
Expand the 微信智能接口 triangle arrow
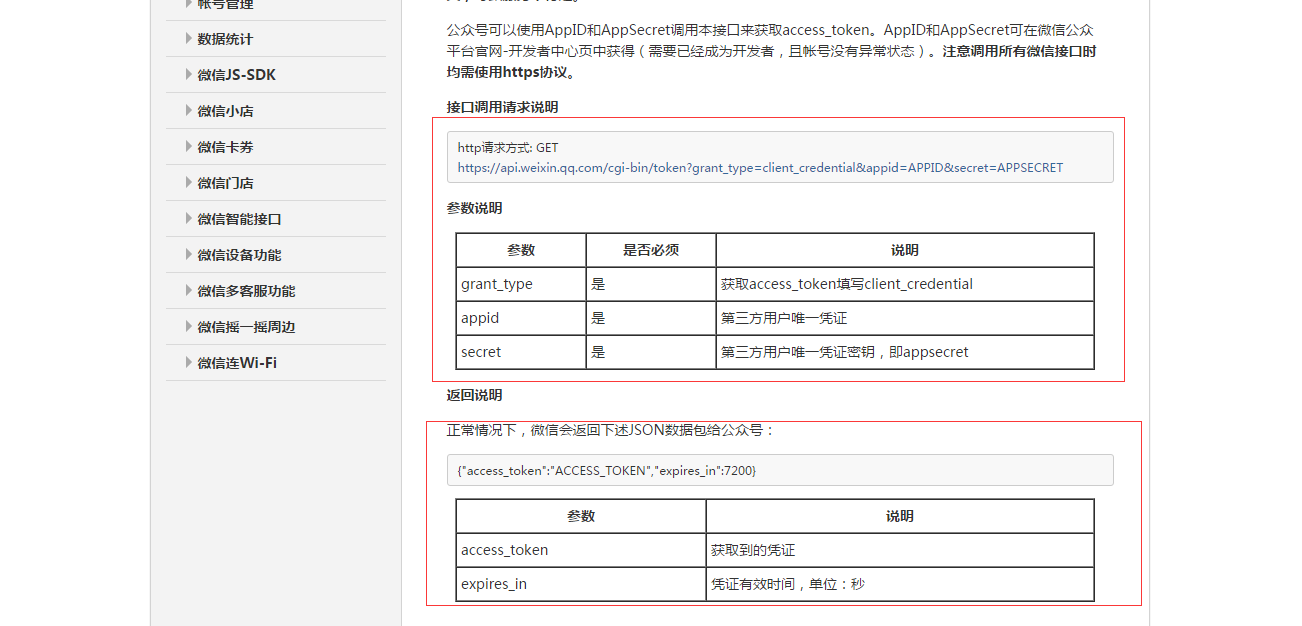click(x=189, y=218)
